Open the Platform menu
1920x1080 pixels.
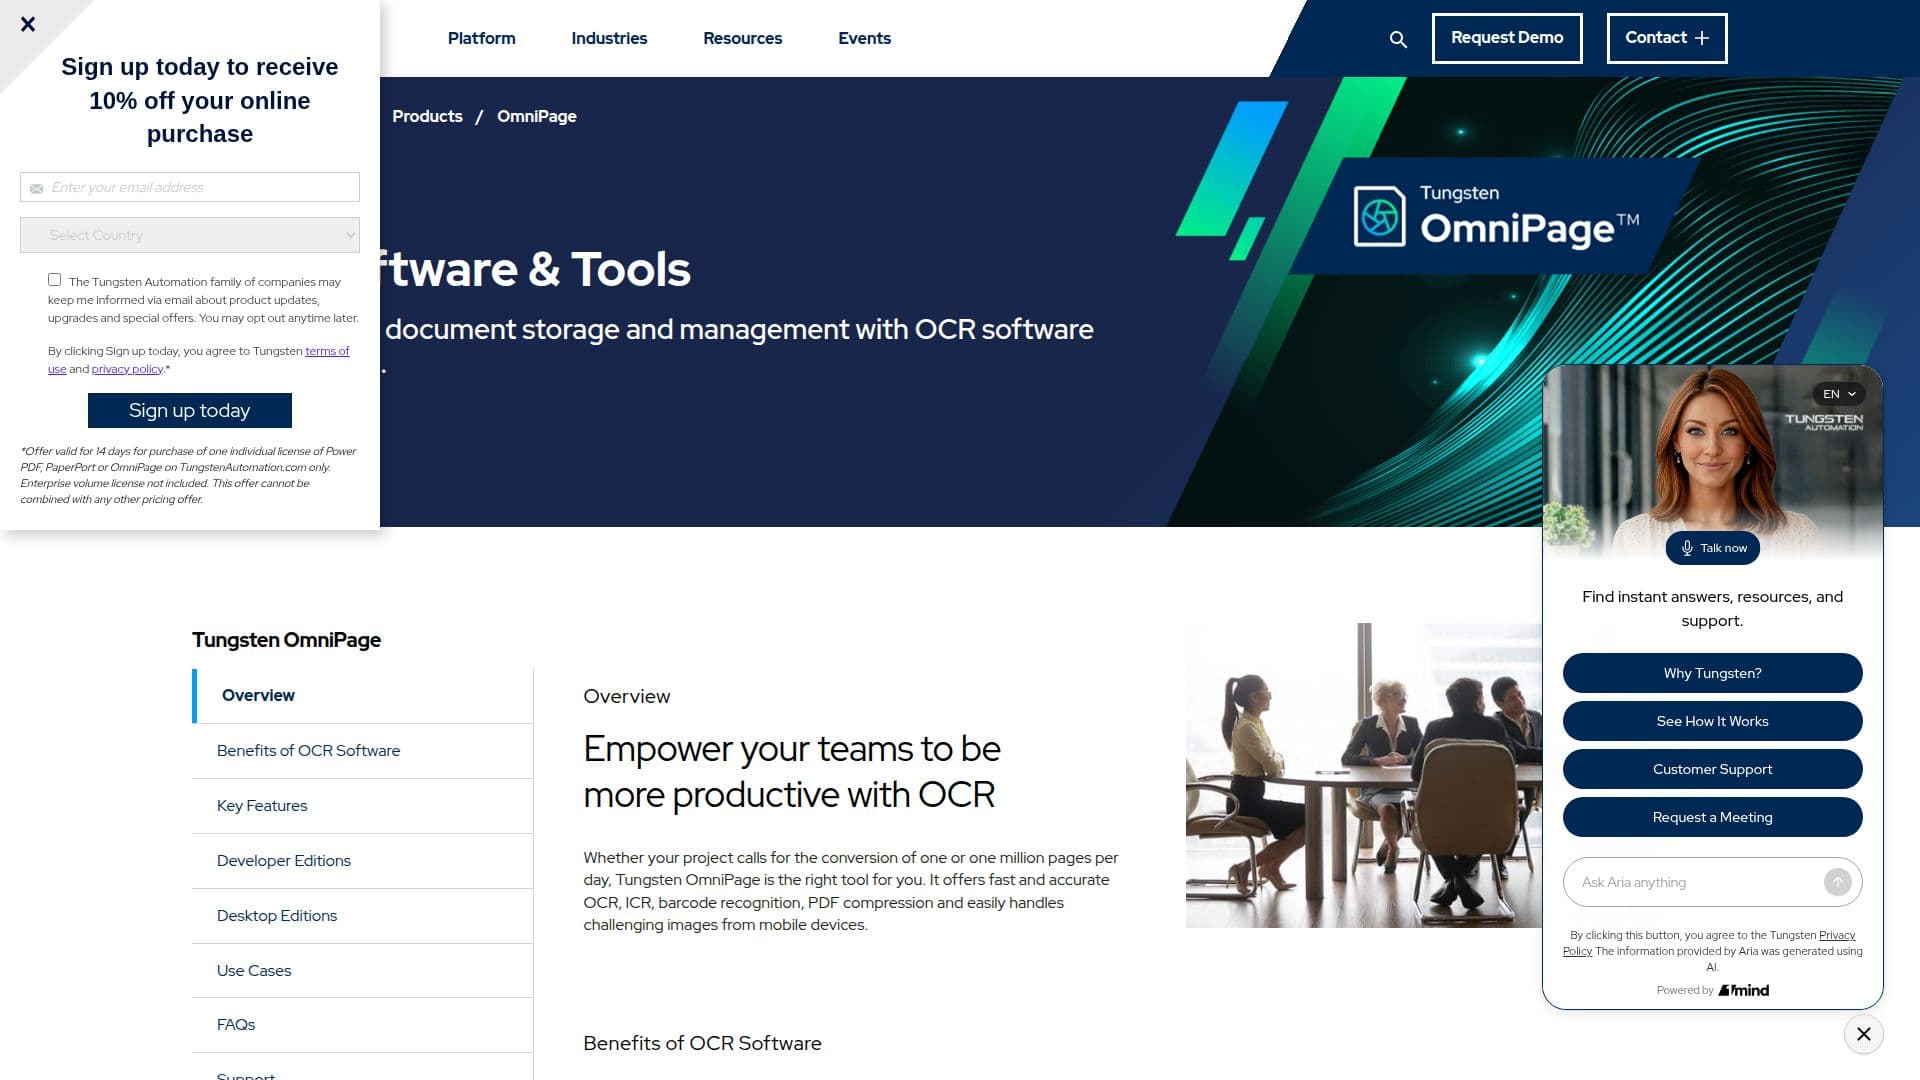point(481,38)
